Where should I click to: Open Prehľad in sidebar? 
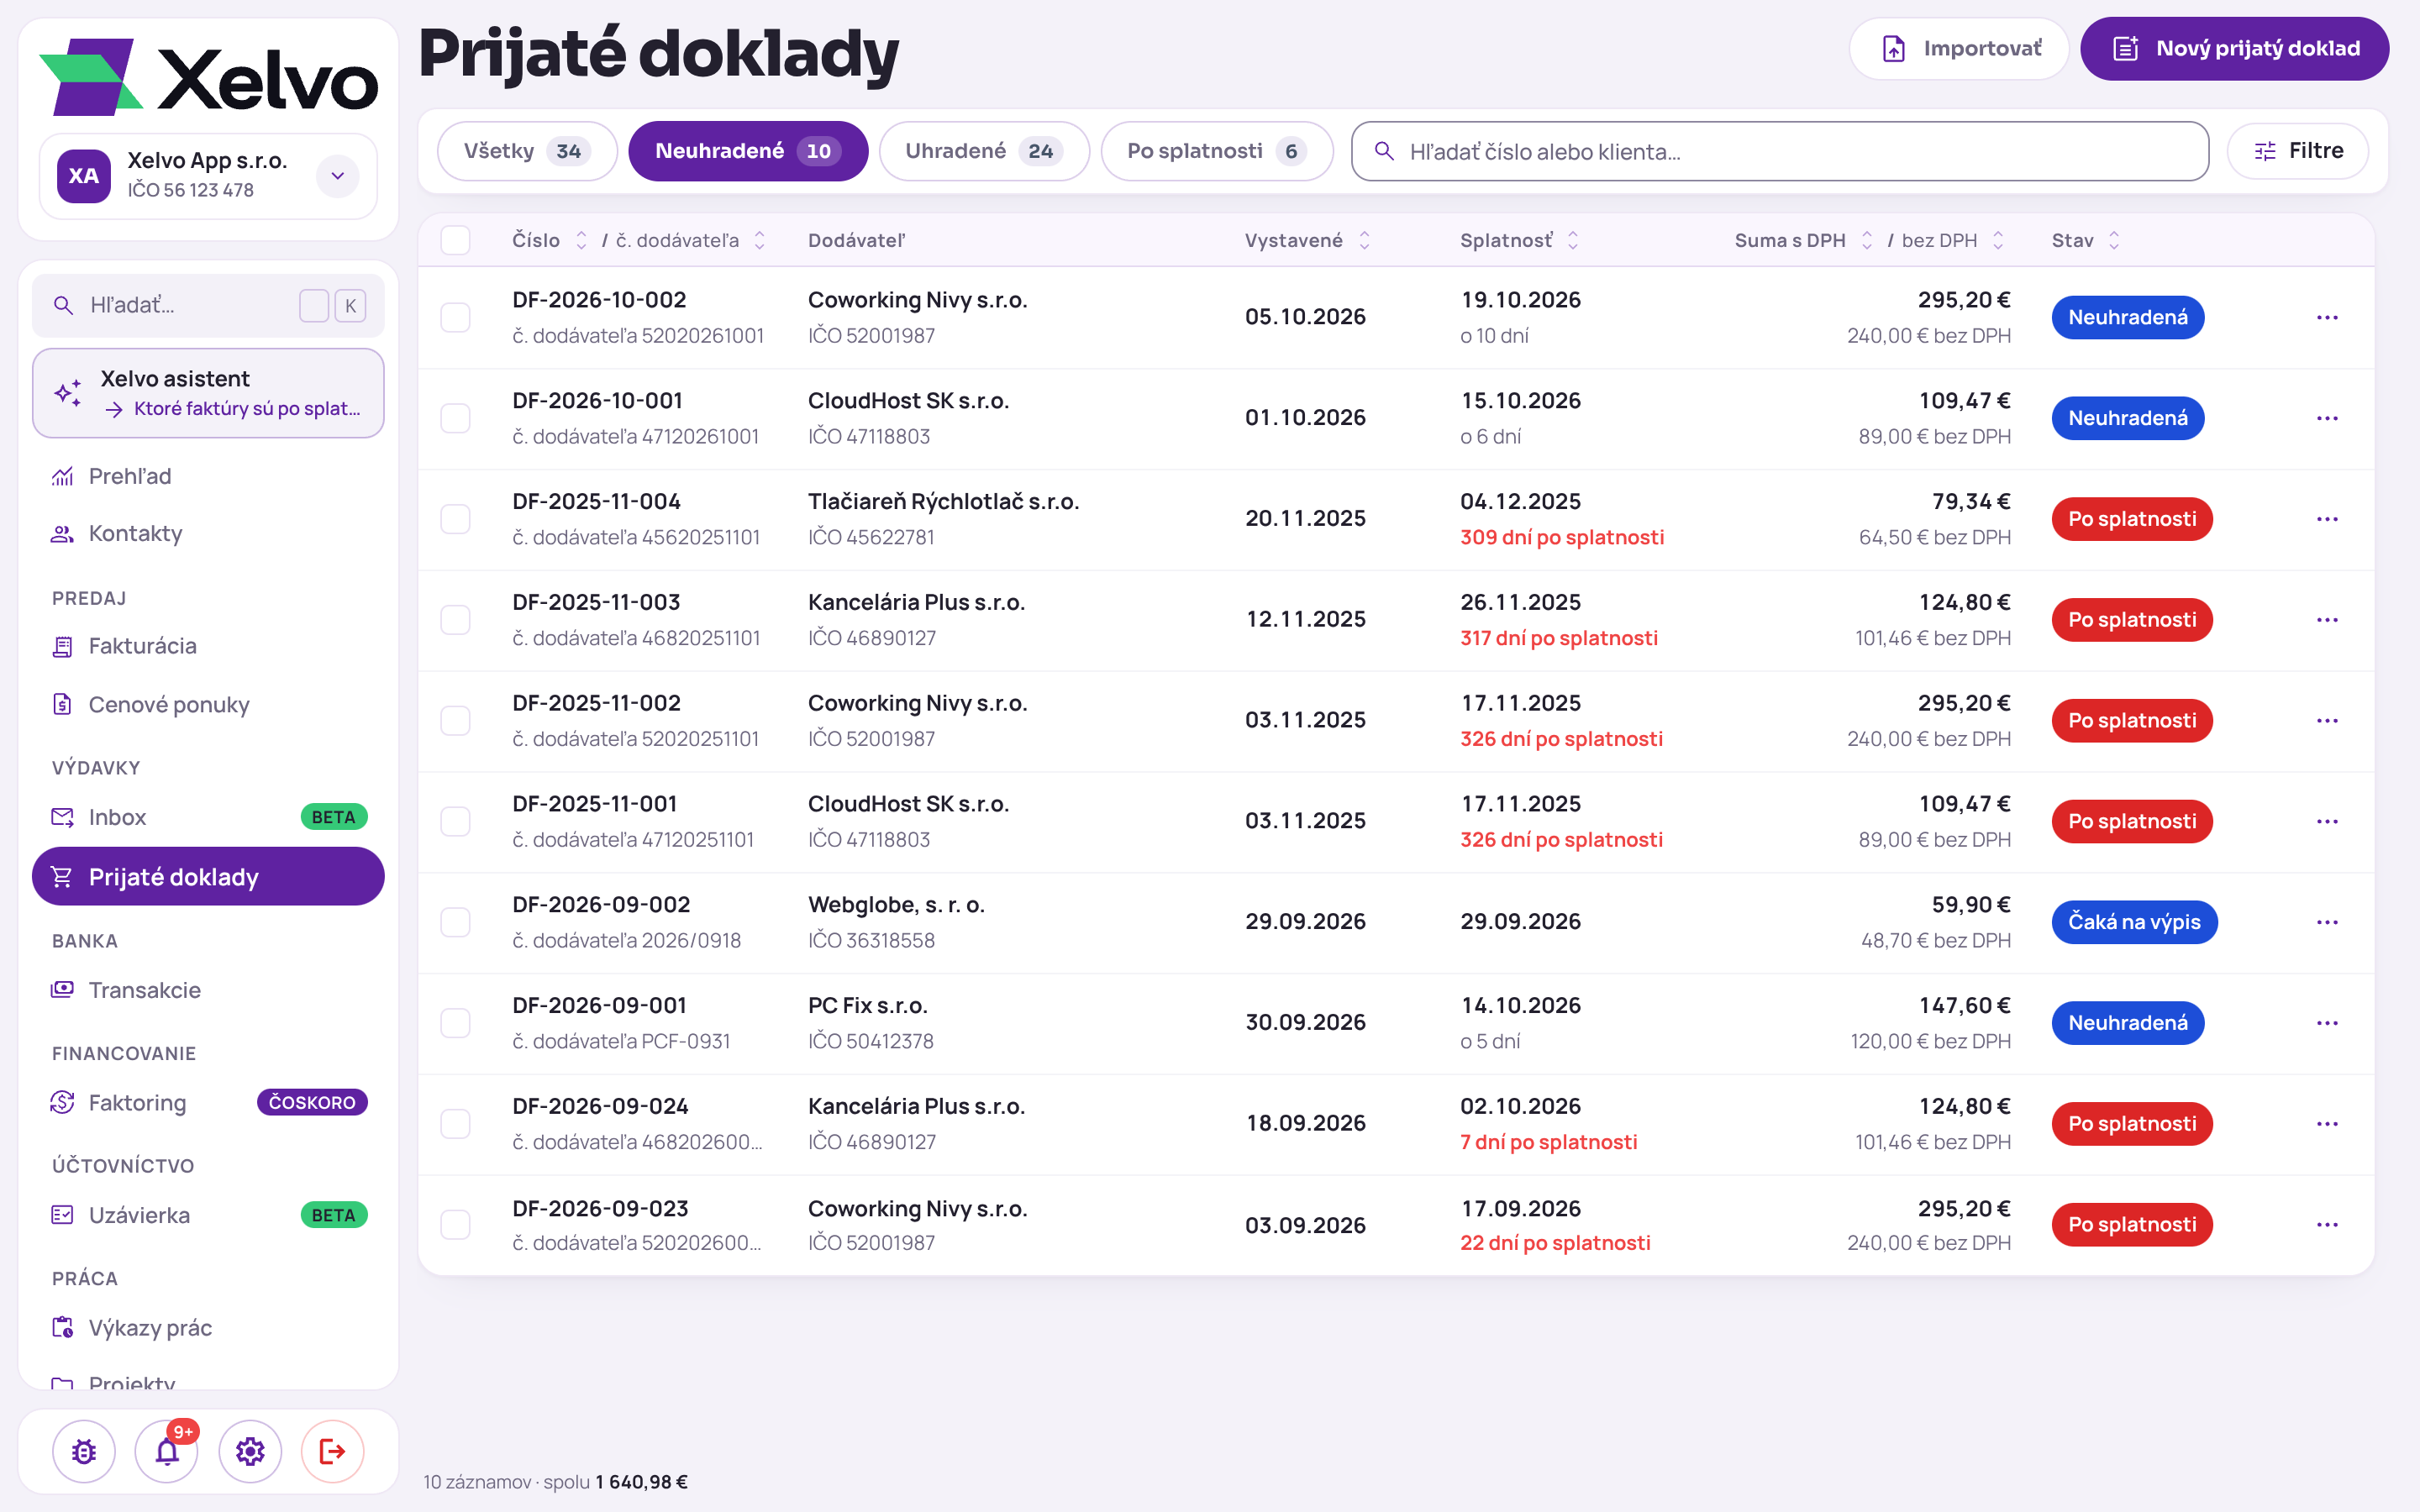pos(208,476)
